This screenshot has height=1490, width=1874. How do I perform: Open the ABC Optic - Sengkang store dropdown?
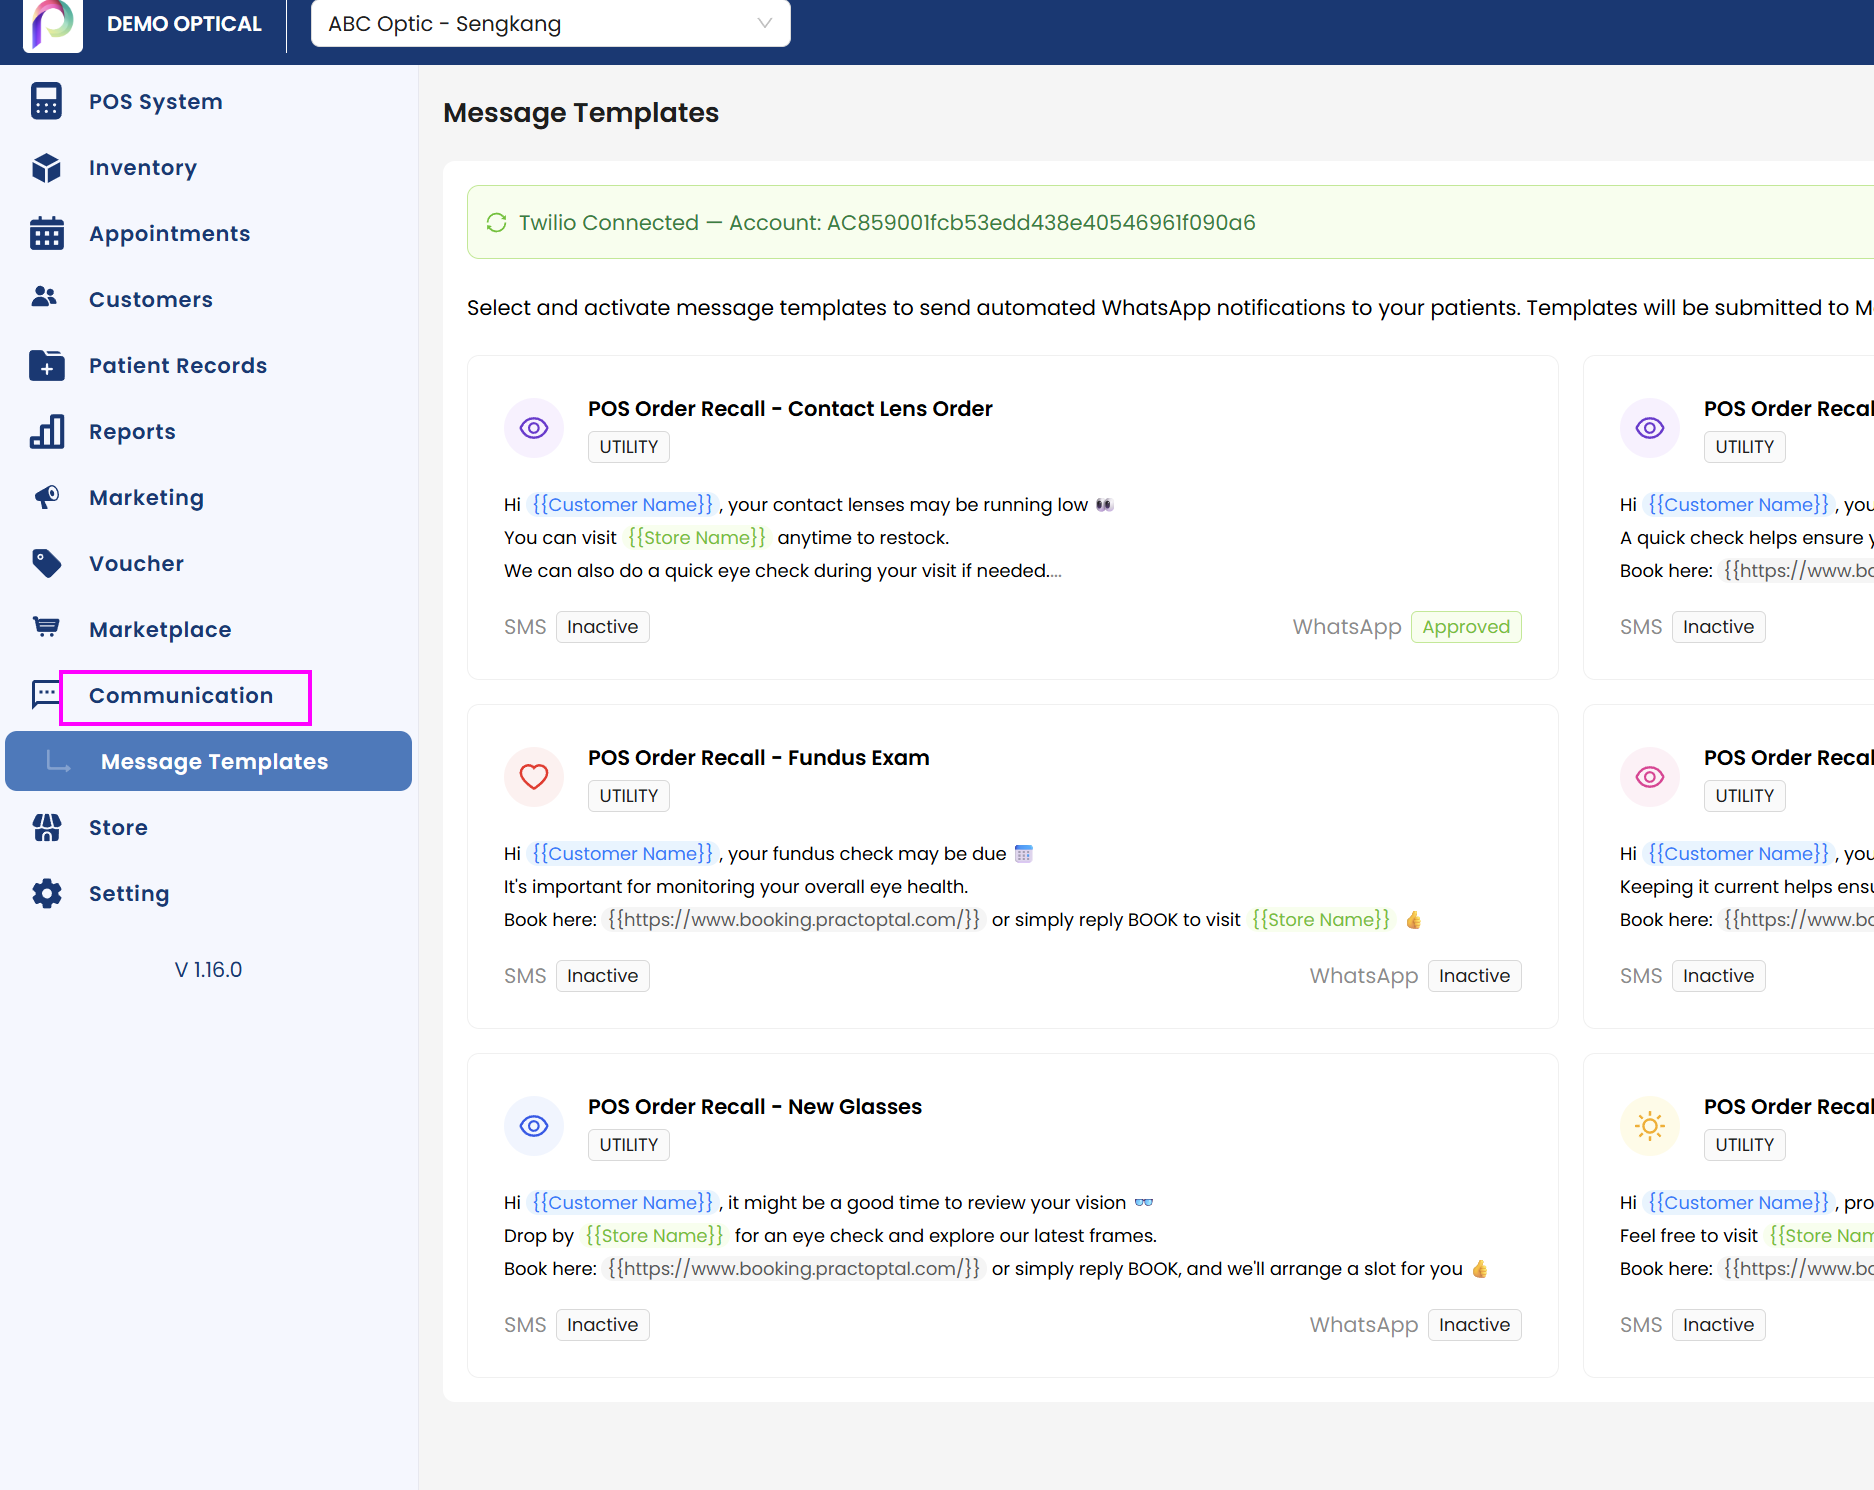(551, 23)
